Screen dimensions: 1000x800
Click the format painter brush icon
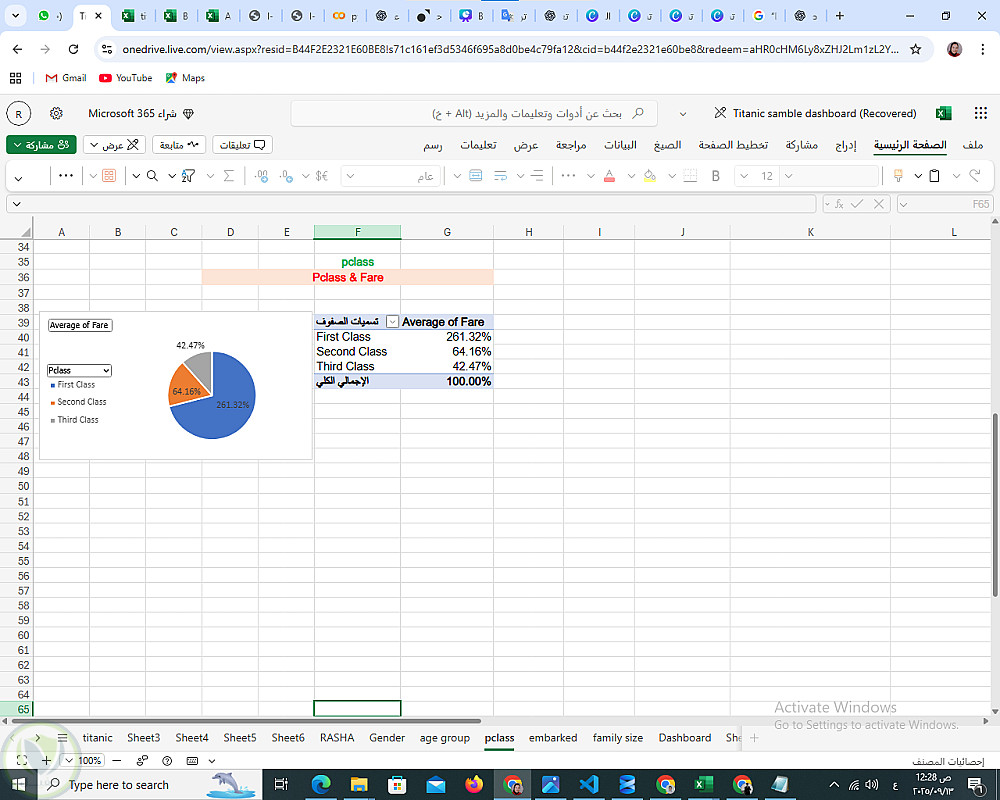[x=898, y=176]
